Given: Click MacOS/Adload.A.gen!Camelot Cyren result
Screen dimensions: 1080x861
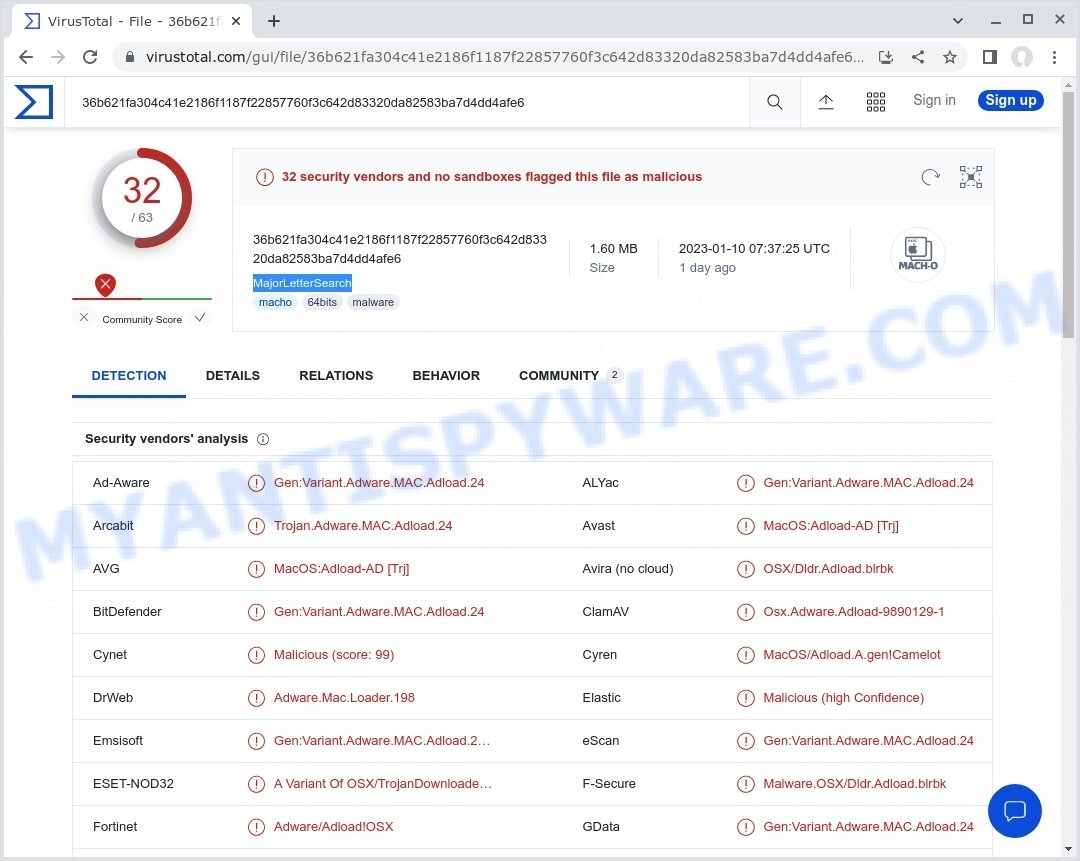Looking at the screenshot, I should (x=851, y=655).
